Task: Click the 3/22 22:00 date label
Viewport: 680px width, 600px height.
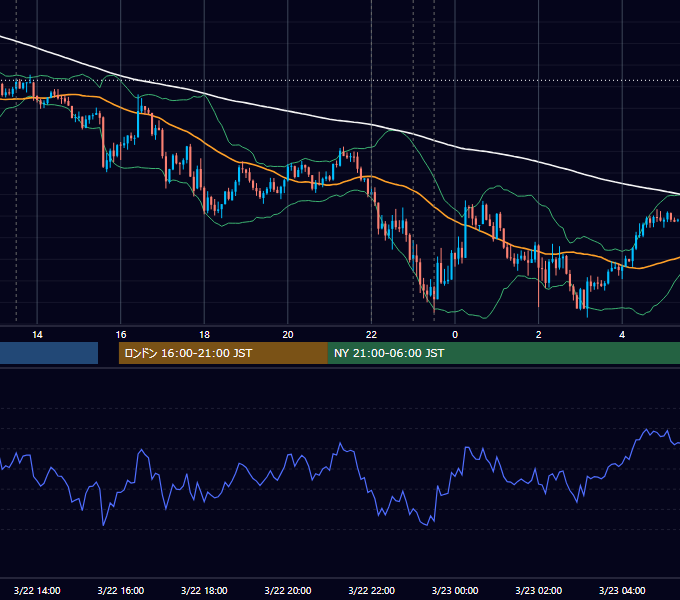Action: click(x=372, y=590)
